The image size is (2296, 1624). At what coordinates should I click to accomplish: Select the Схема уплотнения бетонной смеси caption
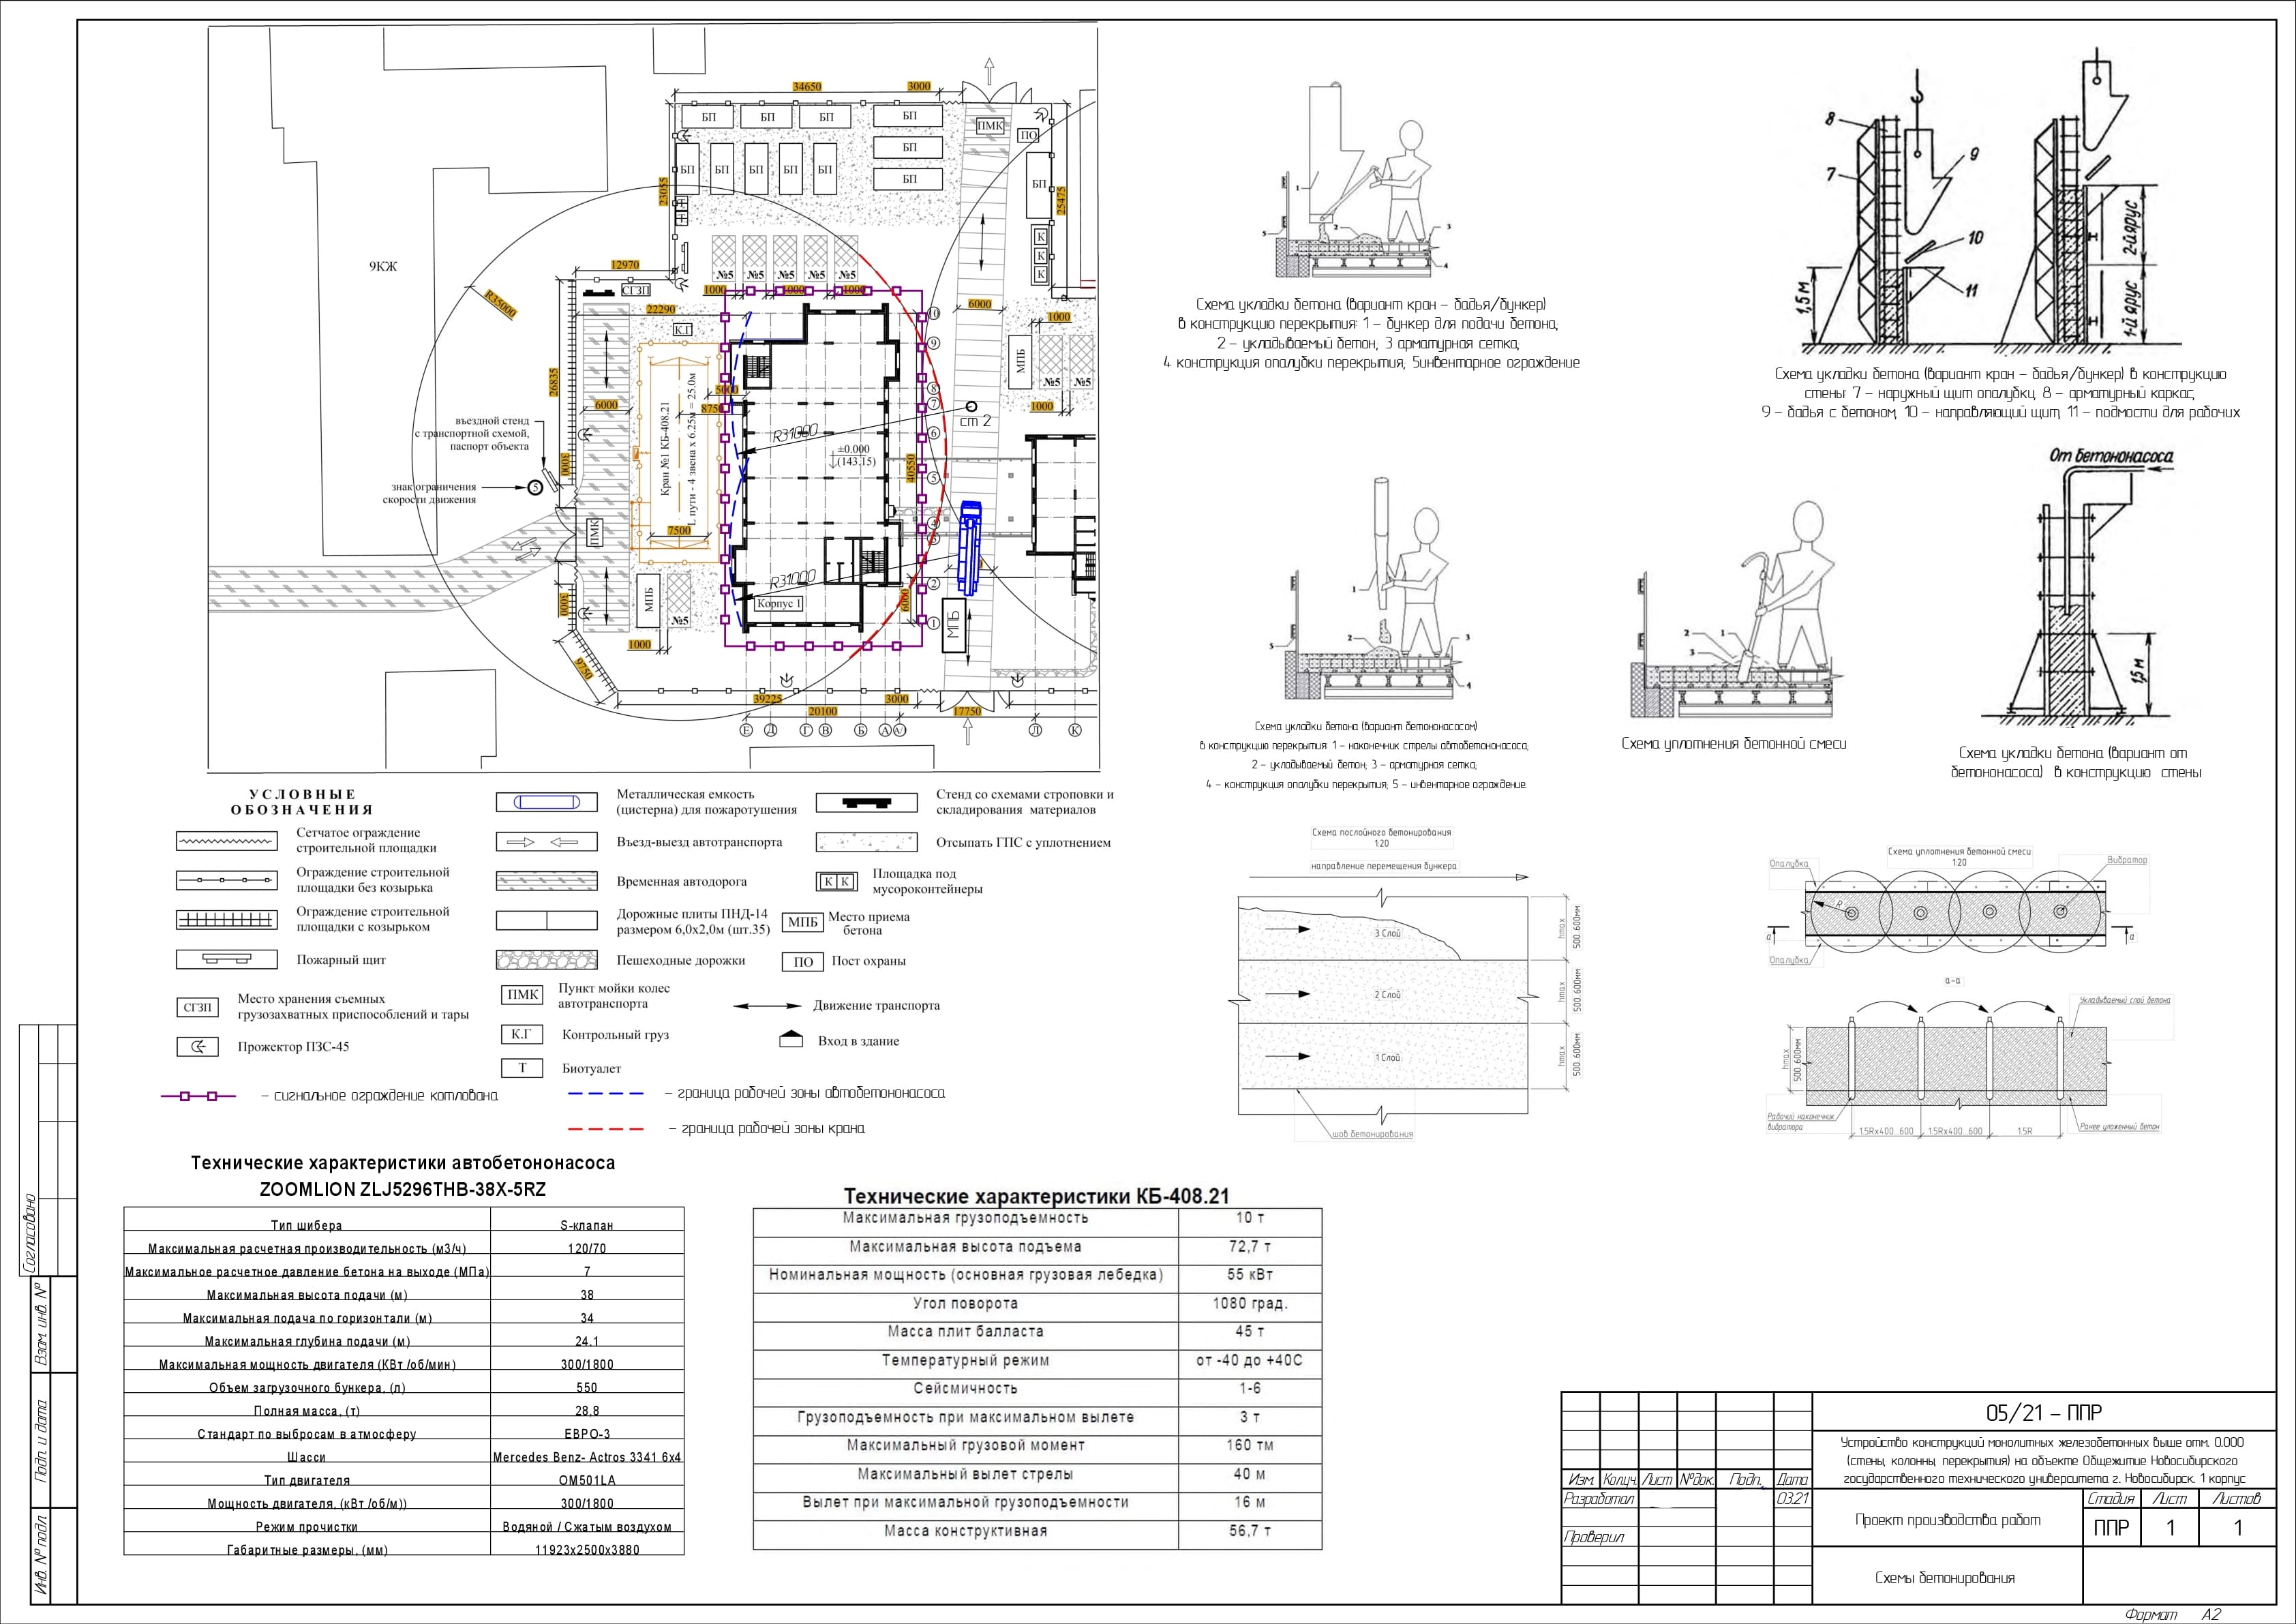click(1733, 743)
